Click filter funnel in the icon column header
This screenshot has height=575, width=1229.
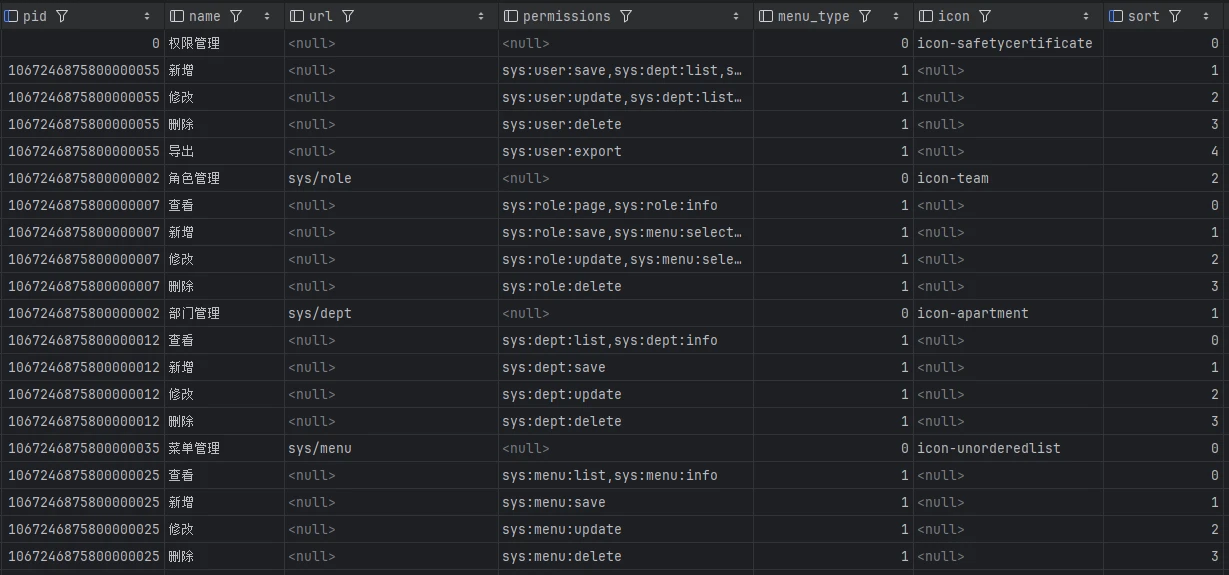pos(985,16)
